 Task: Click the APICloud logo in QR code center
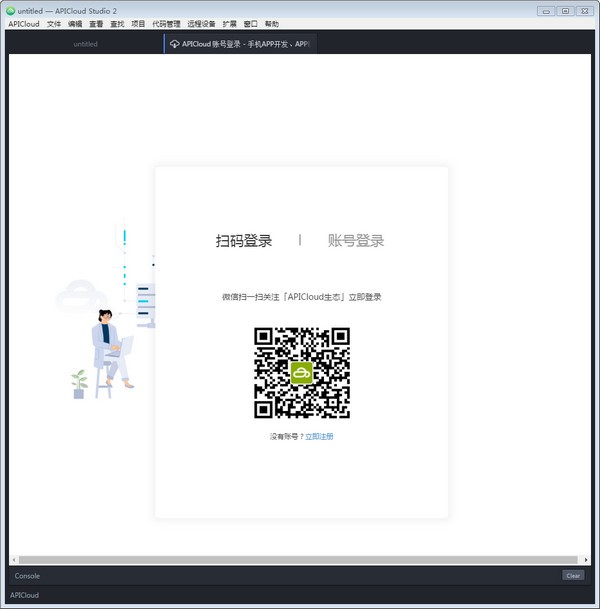(x=301, y=372)
